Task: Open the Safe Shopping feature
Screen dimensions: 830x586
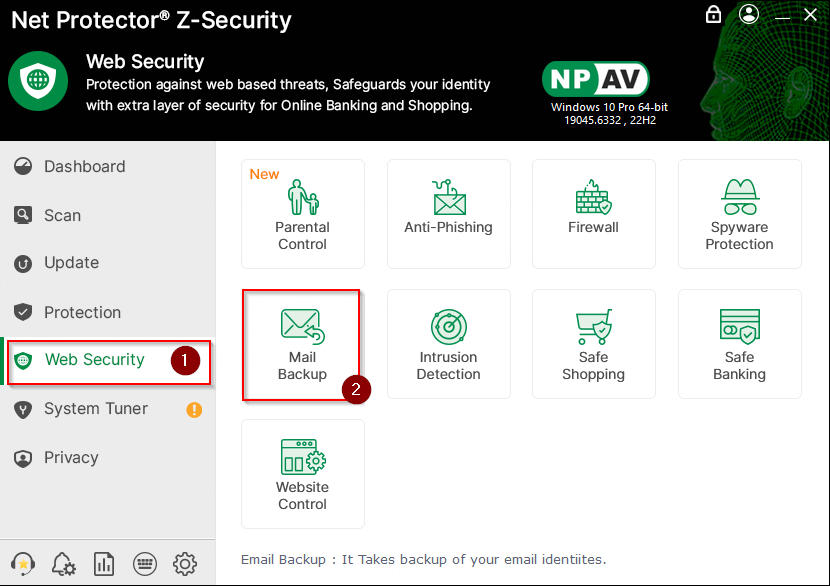Action: 593,344
